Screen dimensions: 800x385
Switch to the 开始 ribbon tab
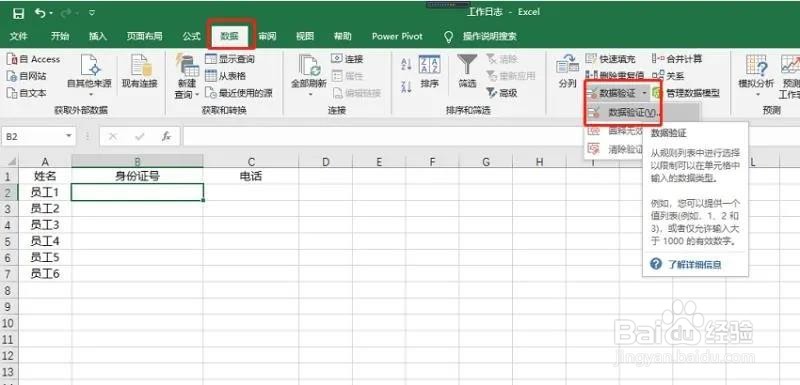[x=60, y=36]
